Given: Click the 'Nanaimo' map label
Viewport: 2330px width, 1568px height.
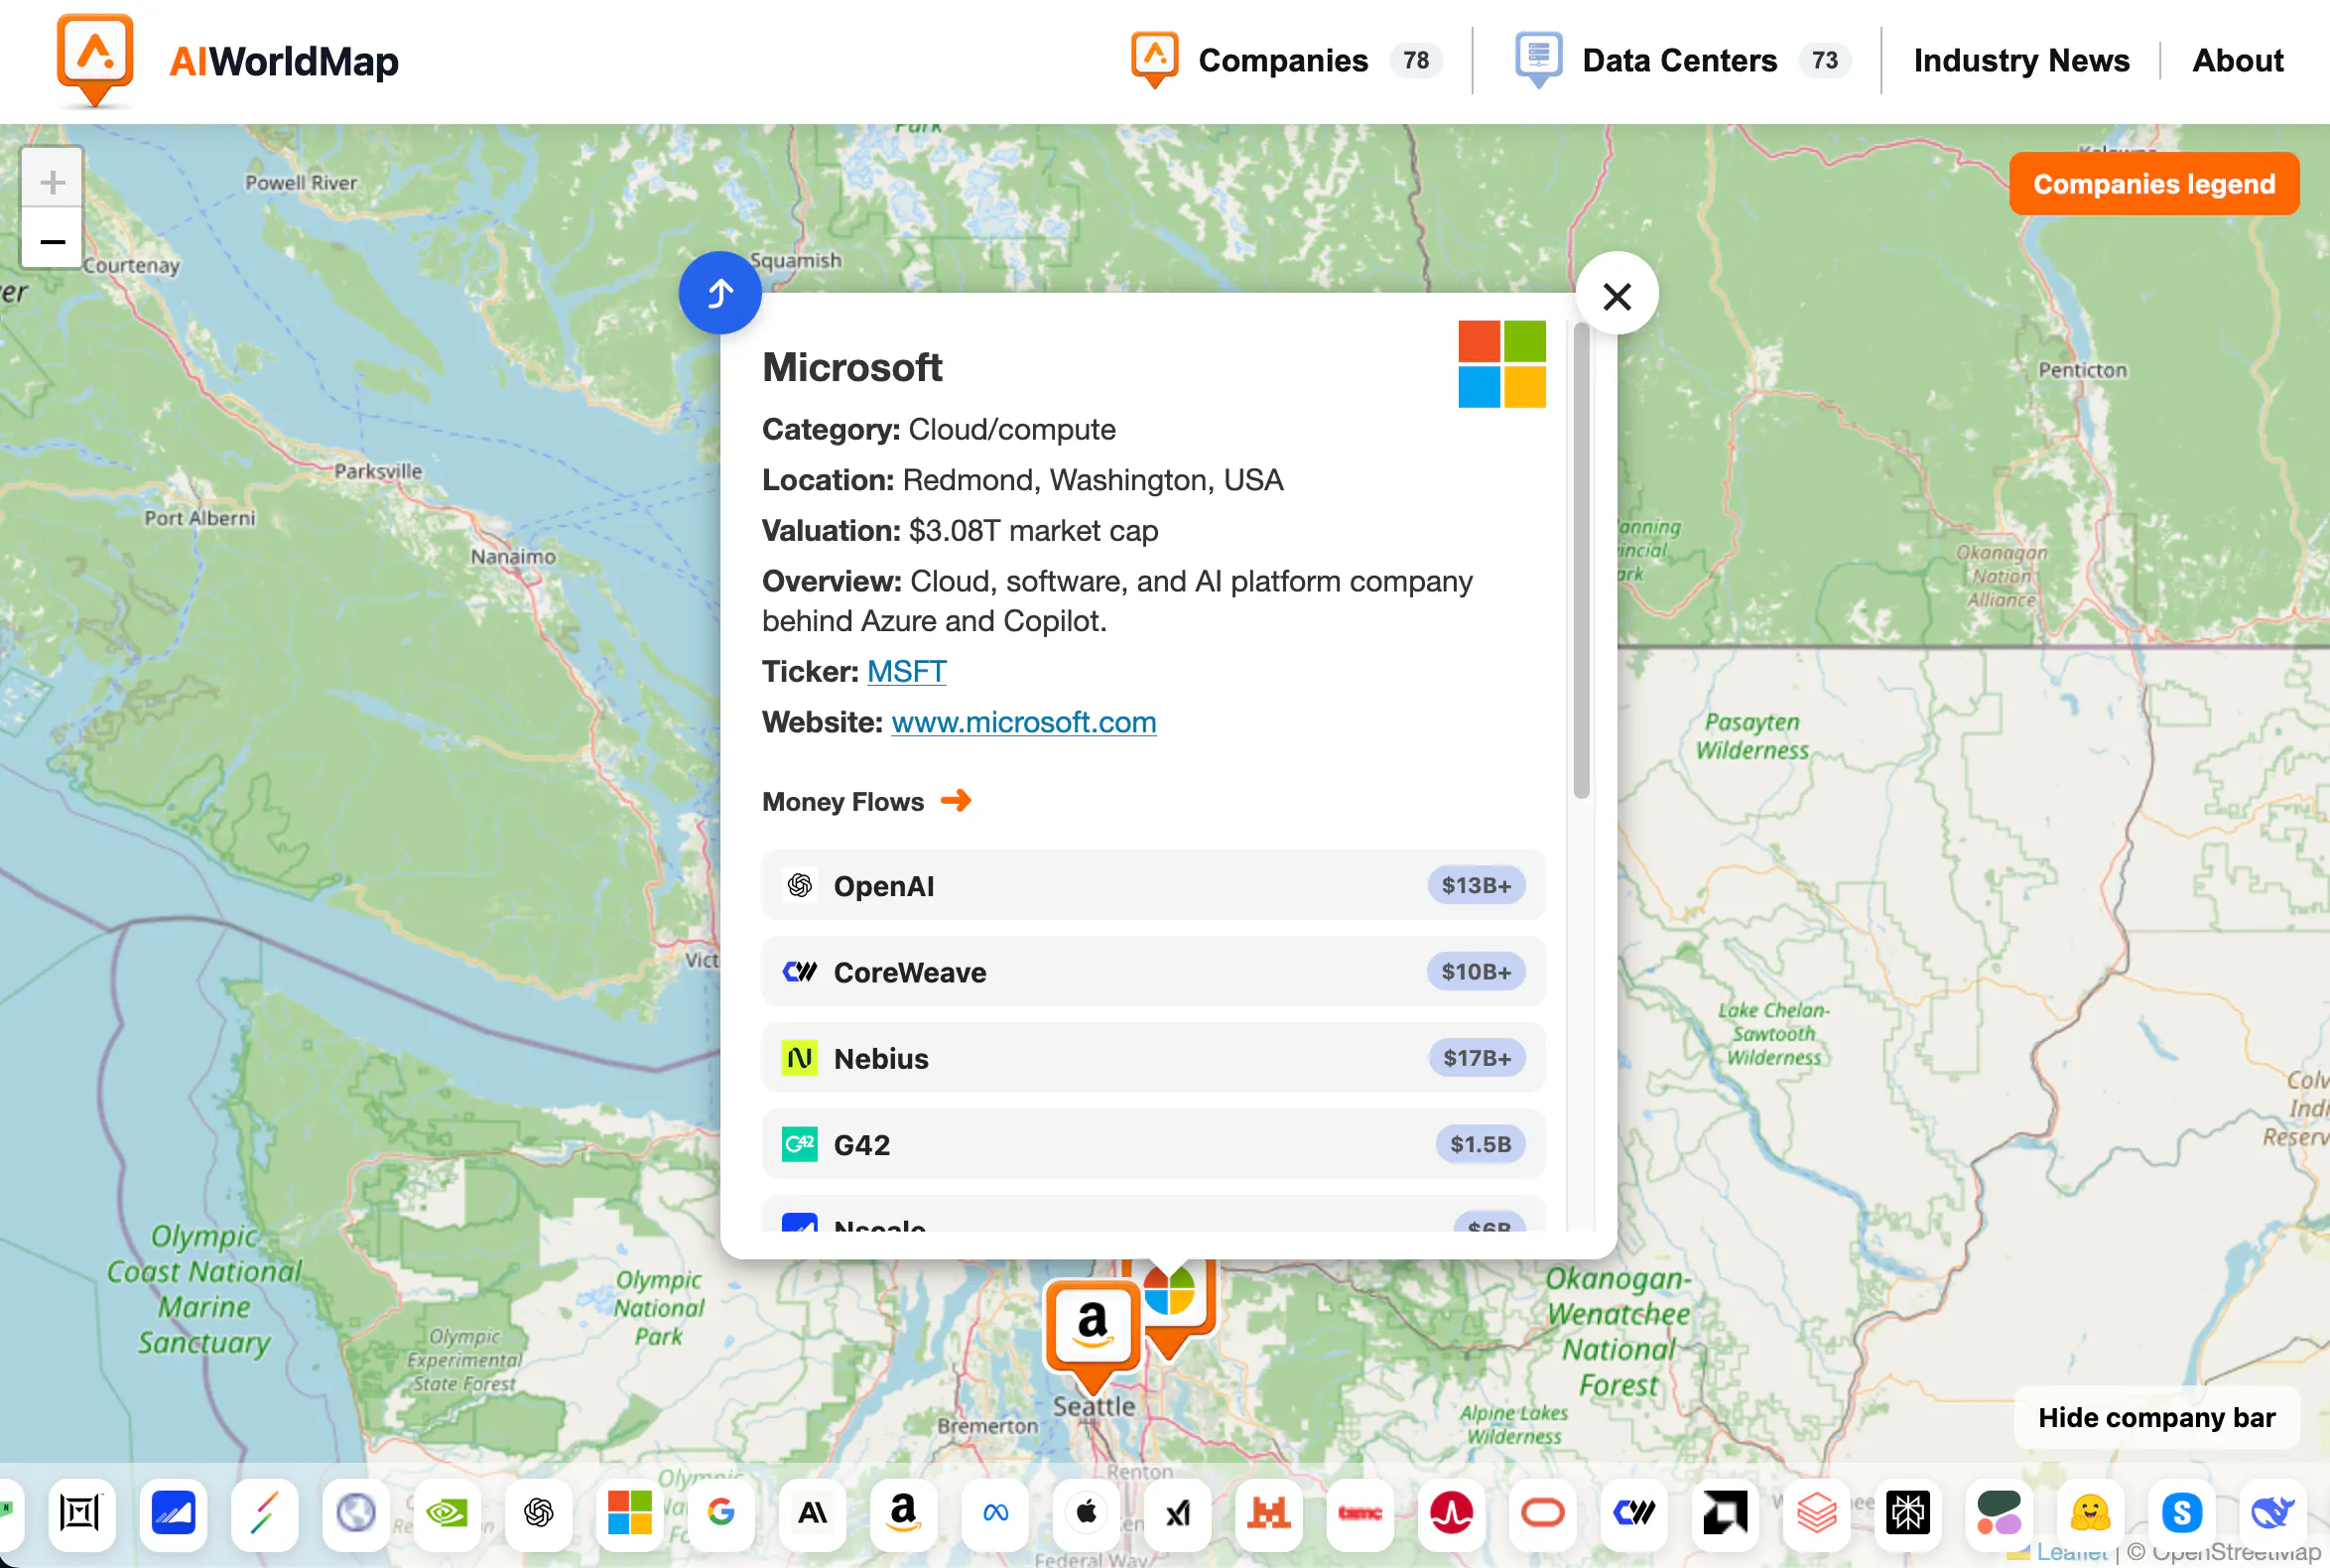Looking at the screenshot, I should (513, 556).
